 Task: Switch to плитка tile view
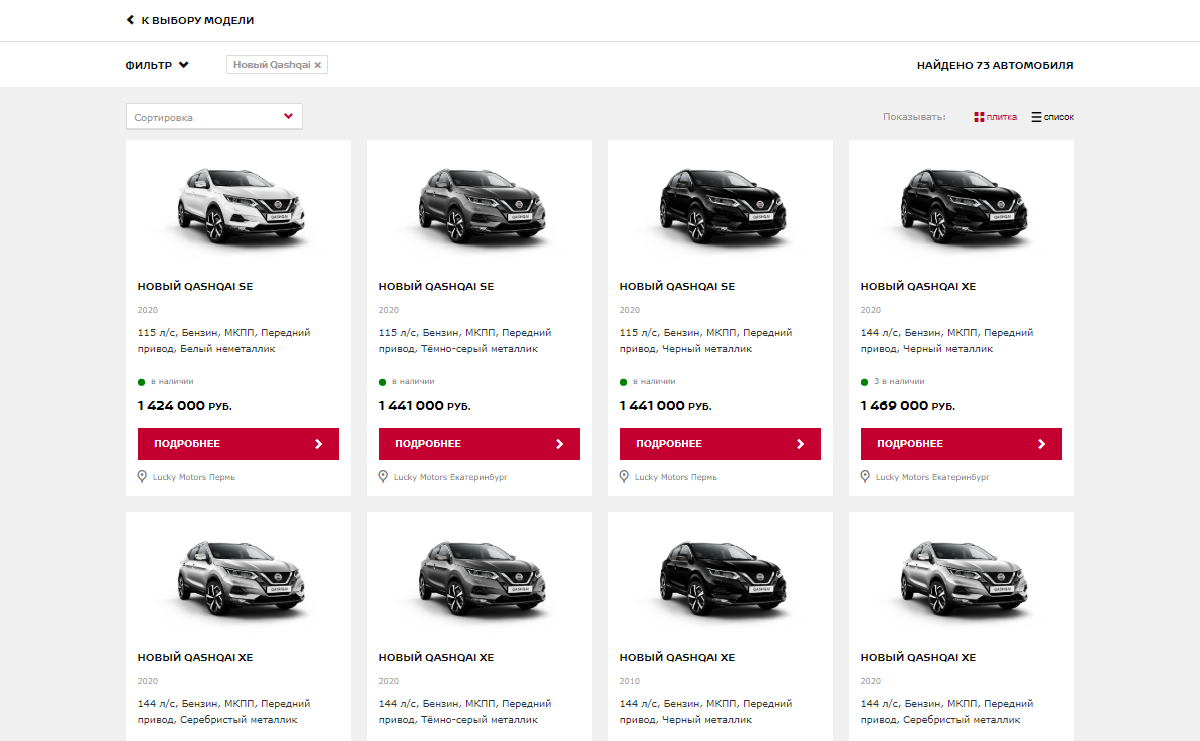click(x=995, y=117)
